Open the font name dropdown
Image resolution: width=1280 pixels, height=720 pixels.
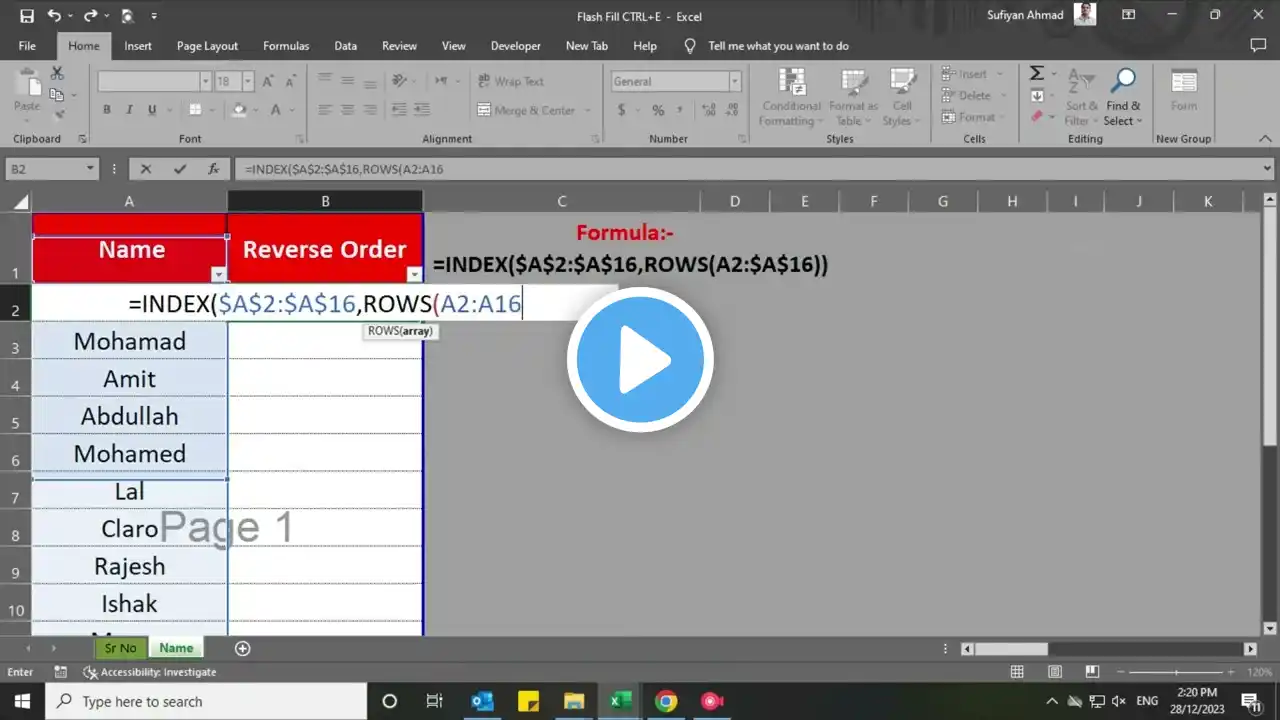[x=206, y=82]
